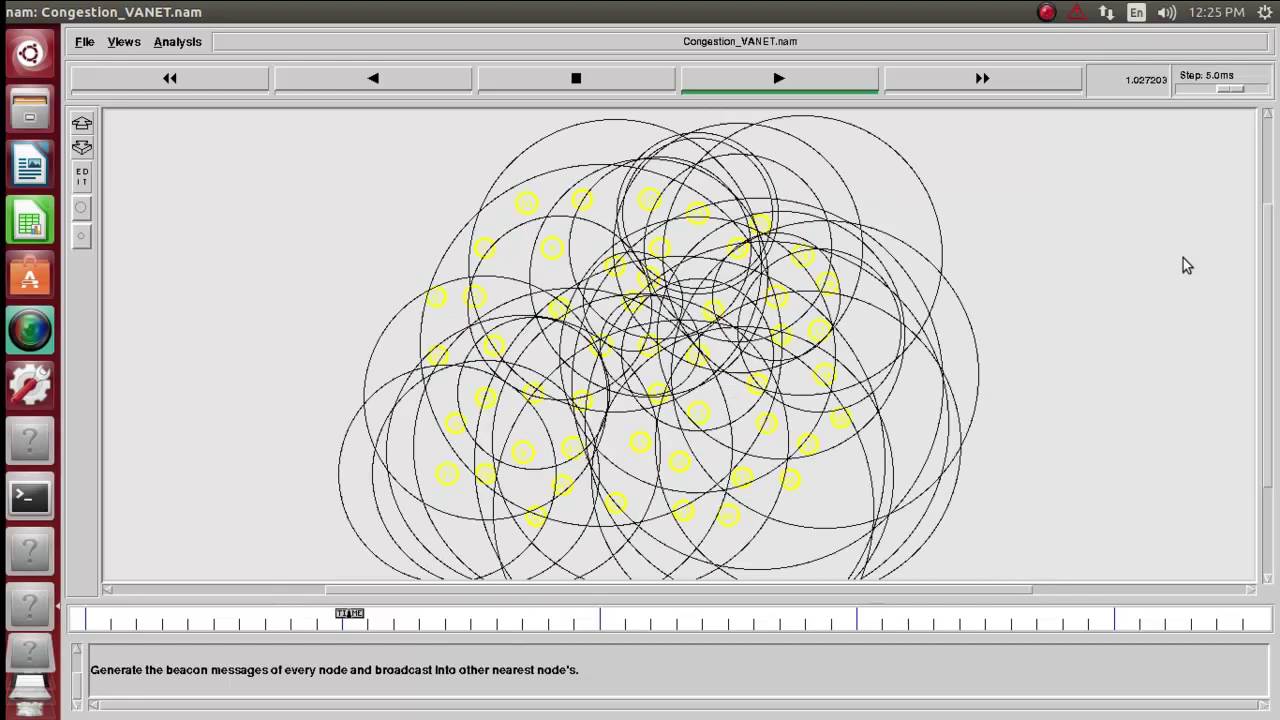
Task: Open Ubuntu Dash home
Action: 30,54
